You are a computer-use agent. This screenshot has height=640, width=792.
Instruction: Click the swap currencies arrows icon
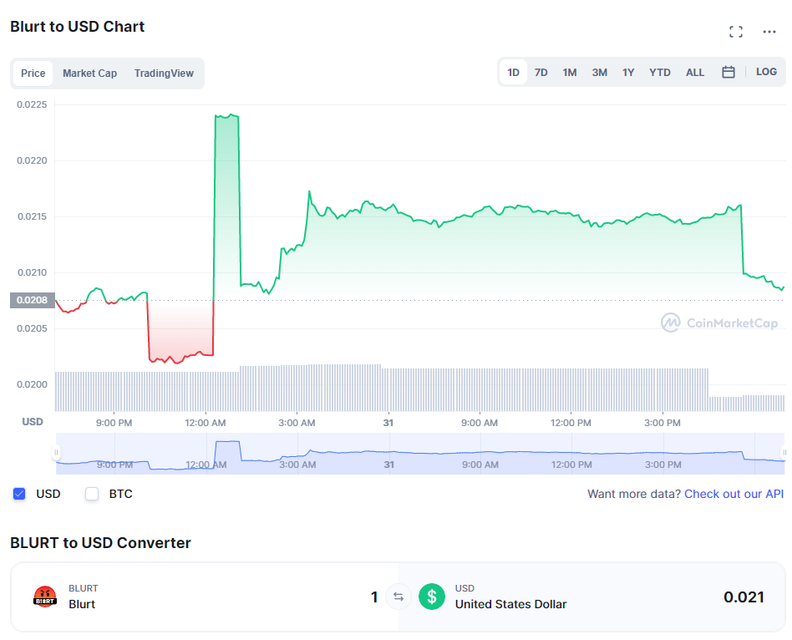pyautogui.click(x=399, y=597)
